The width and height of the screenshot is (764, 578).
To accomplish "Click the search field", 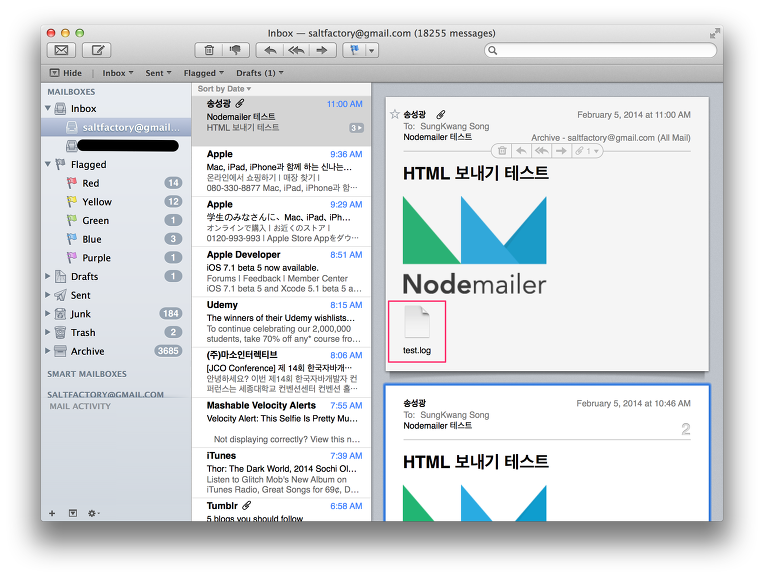I will tap(600, 50).
